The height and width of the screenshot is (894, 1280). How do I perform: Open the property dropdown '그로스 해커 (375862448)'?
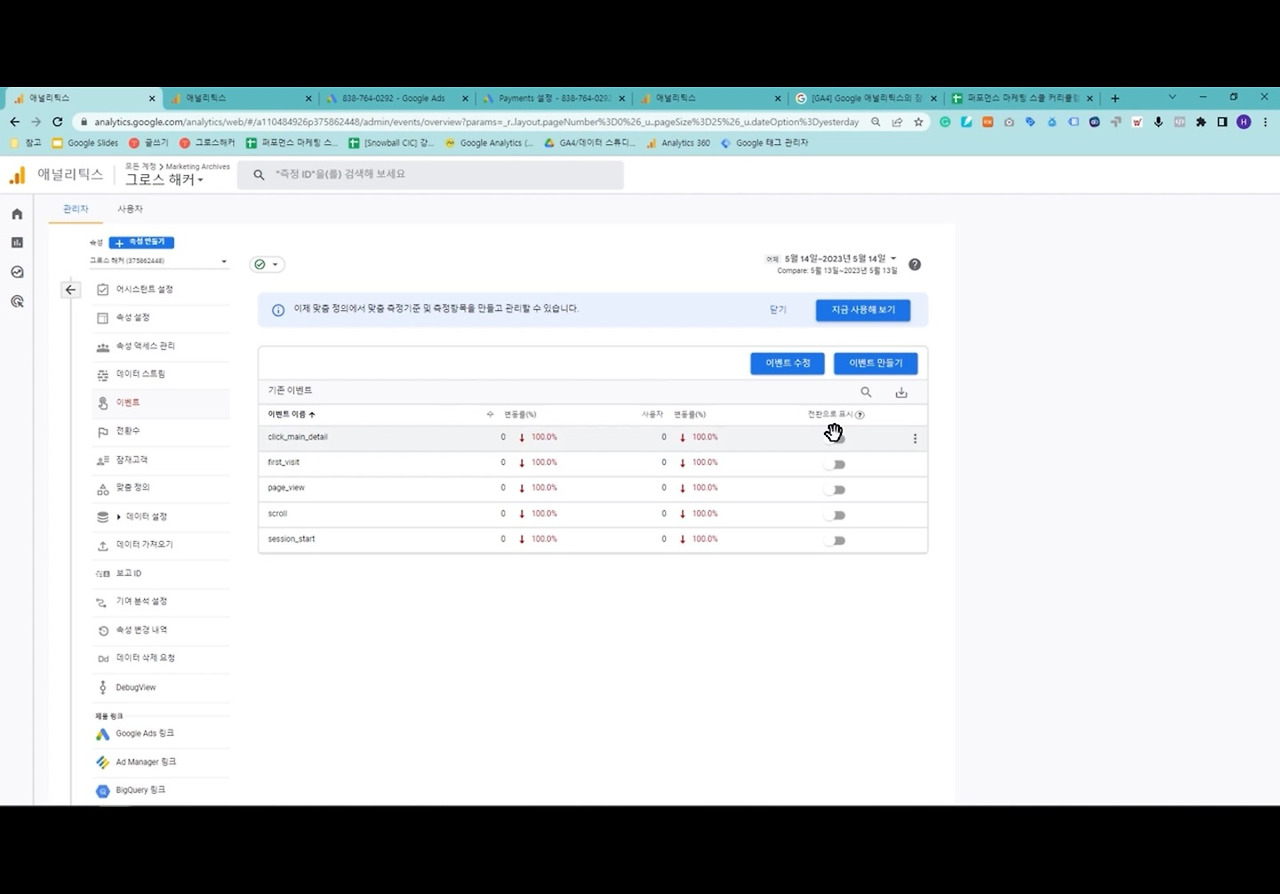[x=158, y=262]
